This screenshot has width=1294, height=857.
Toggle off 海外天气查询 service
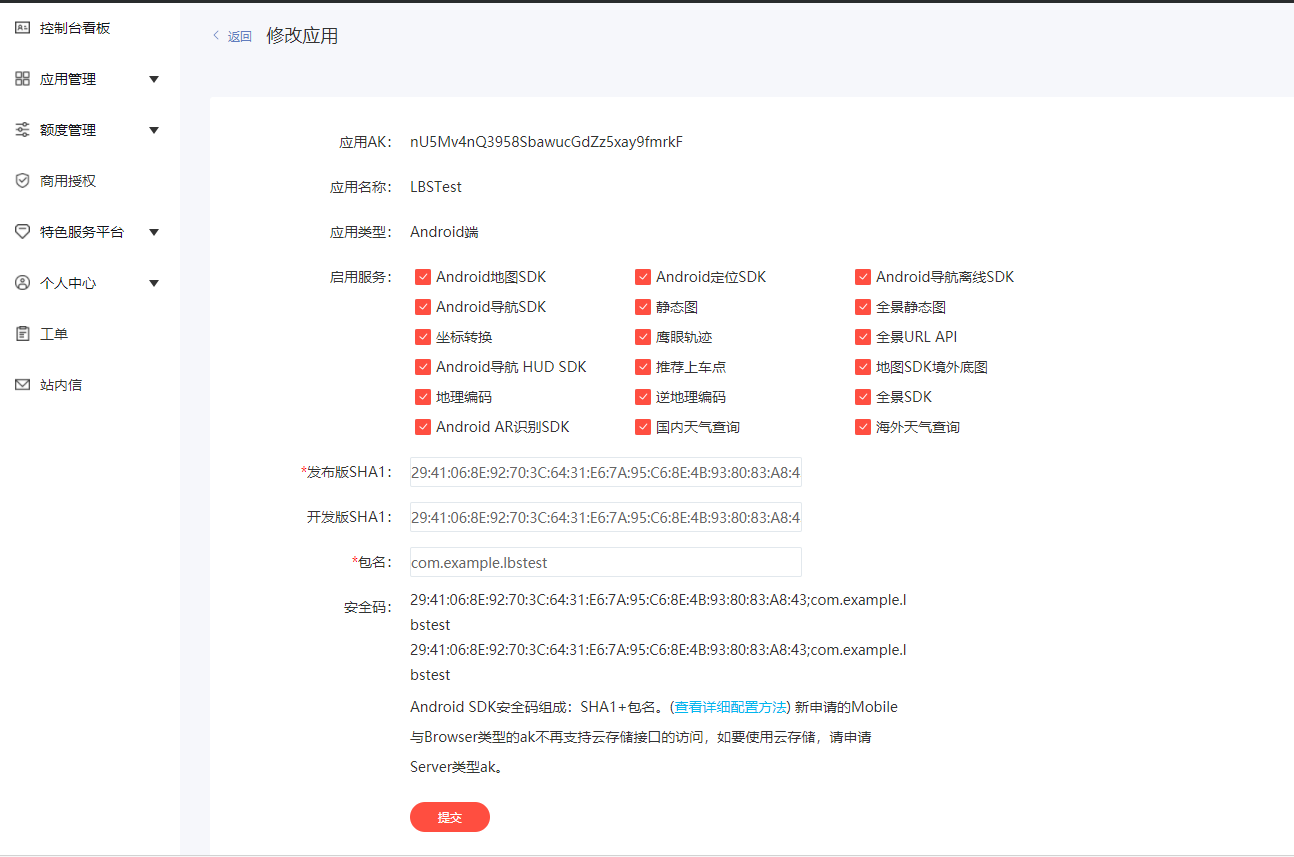863,426
